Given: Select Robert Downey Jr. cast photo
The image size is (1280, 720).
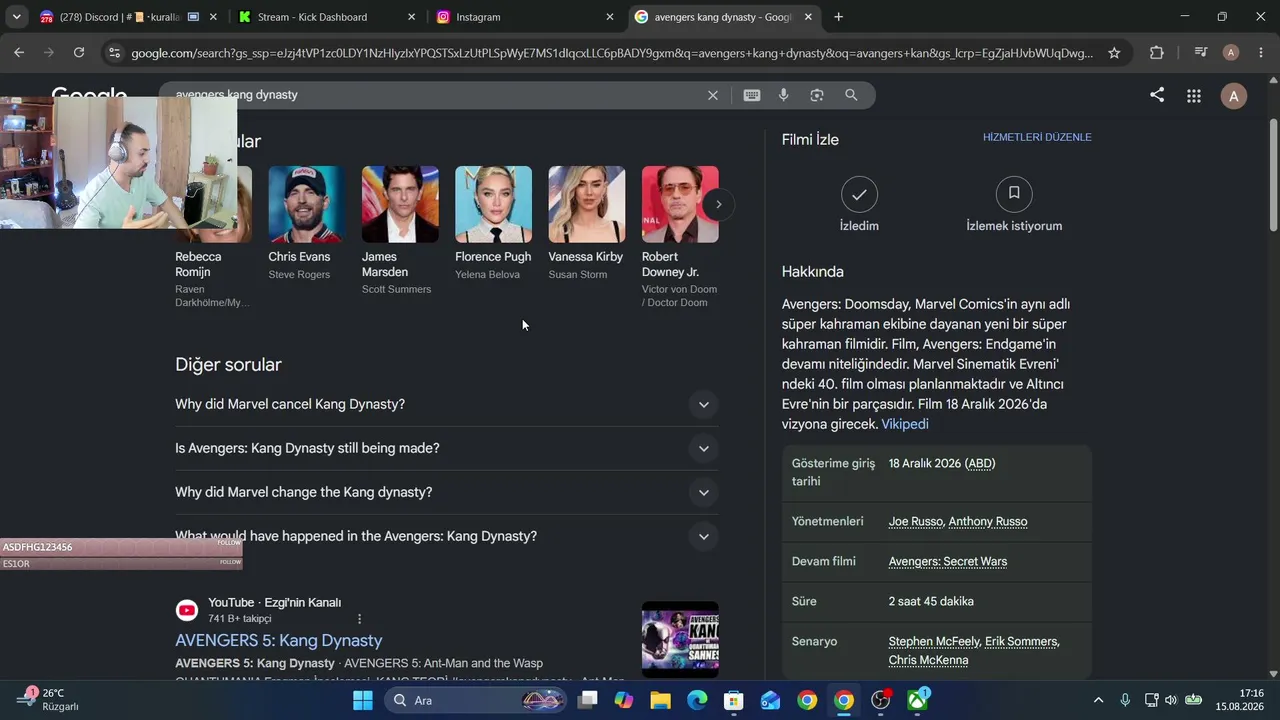Looking at the screenshot, I should (x=680, y=204).
